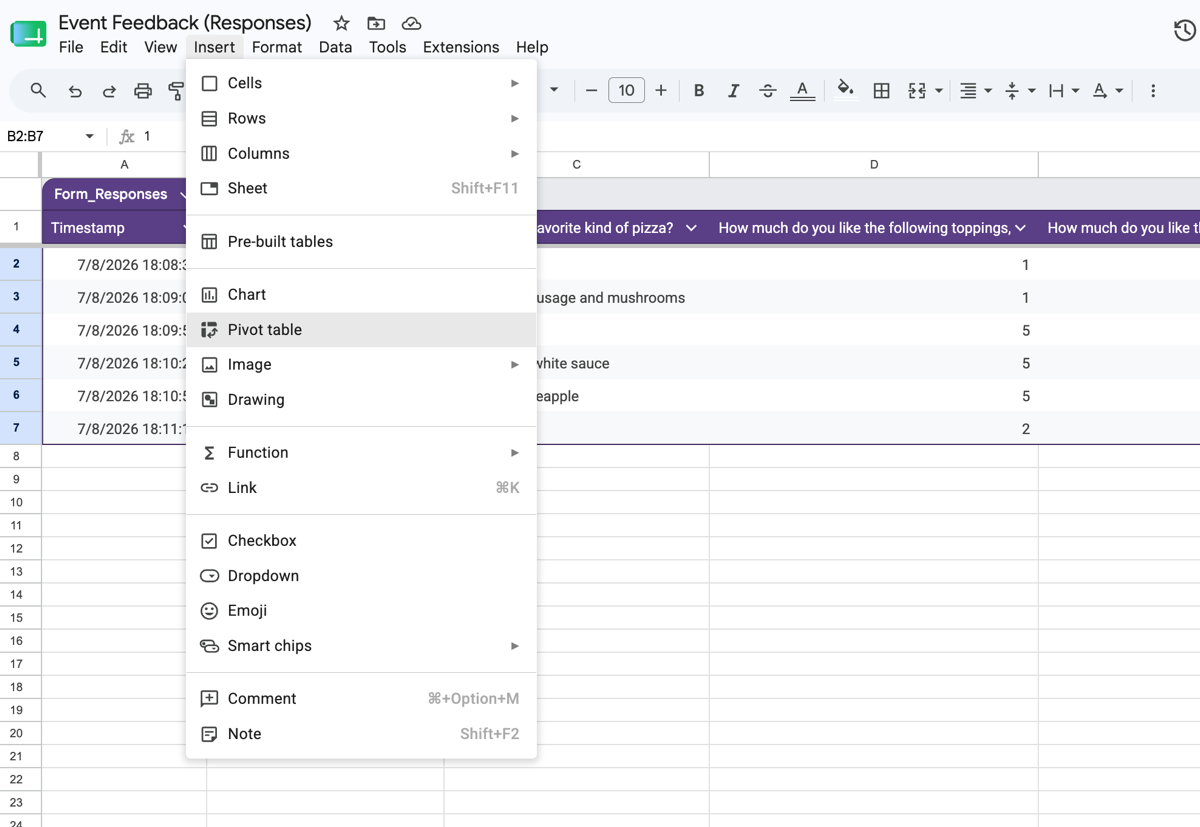Open the File menu

71,47
